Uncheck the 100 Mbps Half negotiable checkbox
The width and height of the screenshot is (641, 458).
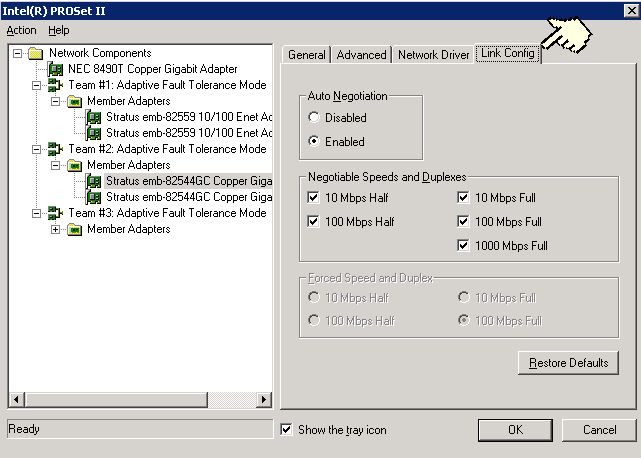313,222
